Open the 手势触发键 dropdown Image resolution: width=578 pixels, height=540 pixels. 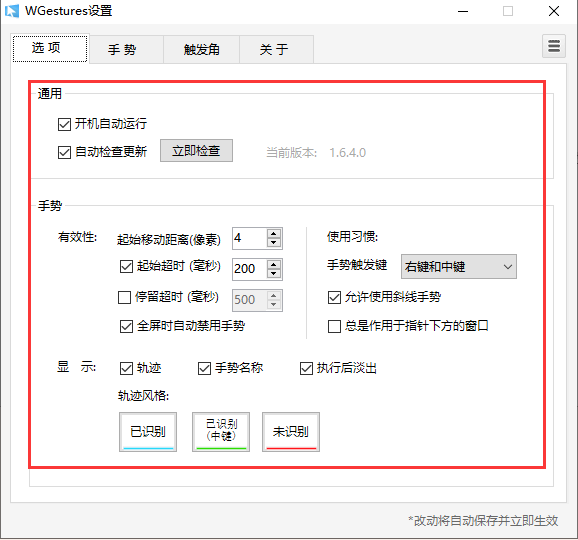[459, 266]
